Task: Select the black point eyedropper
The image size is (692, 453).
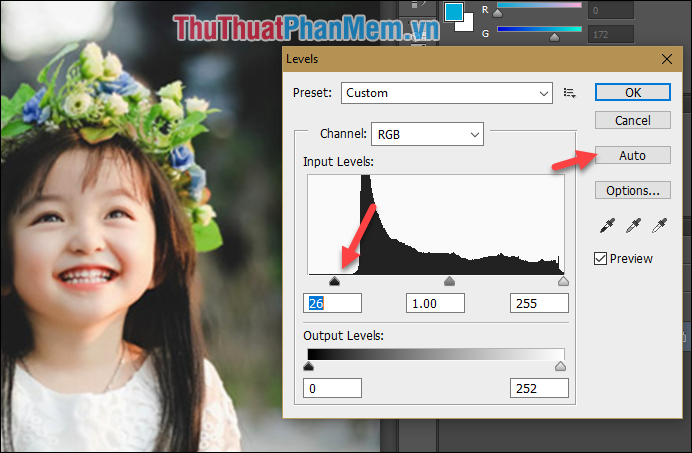Action: tap(607, 226)
